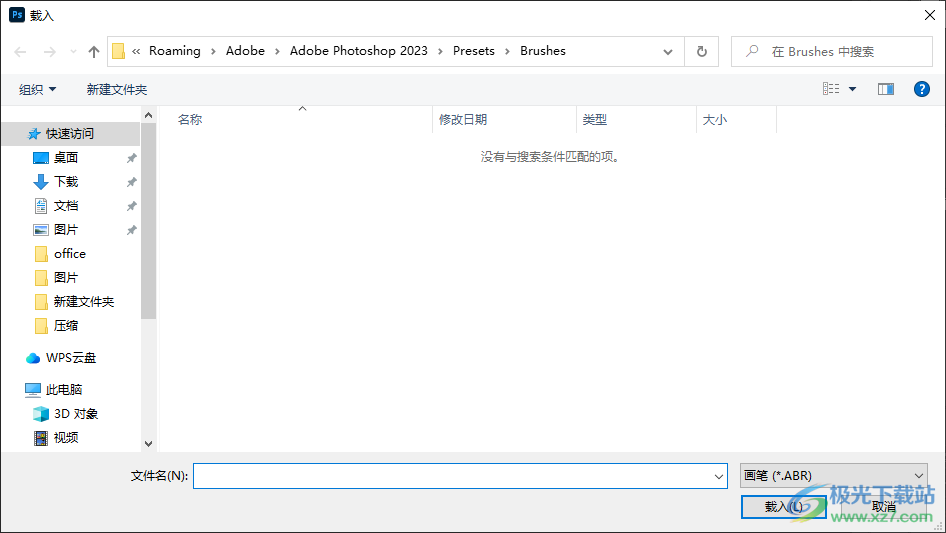Open the 画笔 (*.ABR) file type dropdown

834,476
